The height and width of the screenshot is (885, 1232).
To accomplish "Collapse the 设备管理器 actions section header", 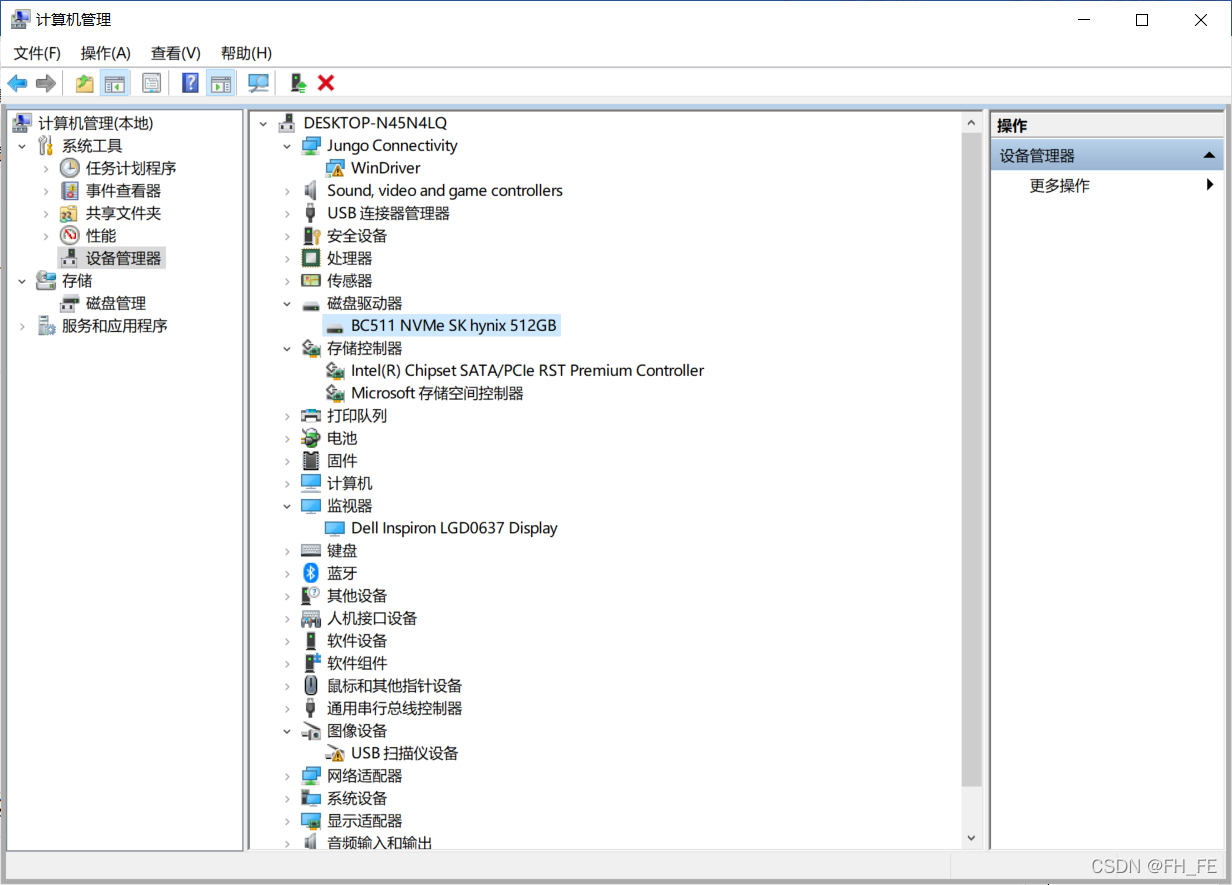I will pos(1209,155).
